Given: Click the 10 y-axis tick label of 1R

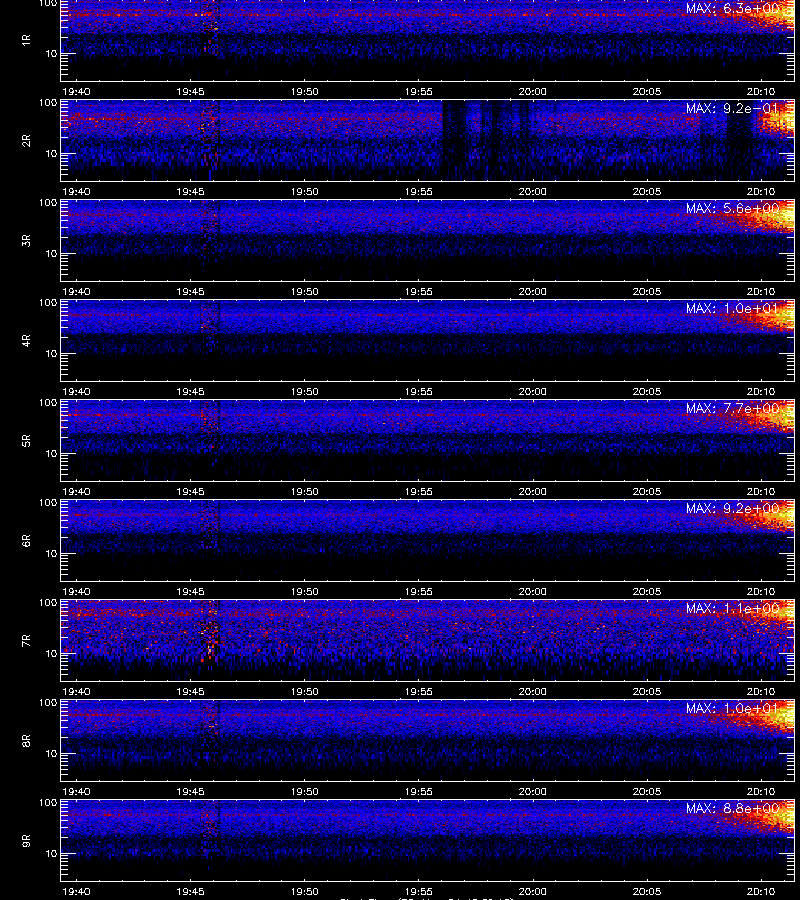Looking at the screenshot, I should pos(51,53).
